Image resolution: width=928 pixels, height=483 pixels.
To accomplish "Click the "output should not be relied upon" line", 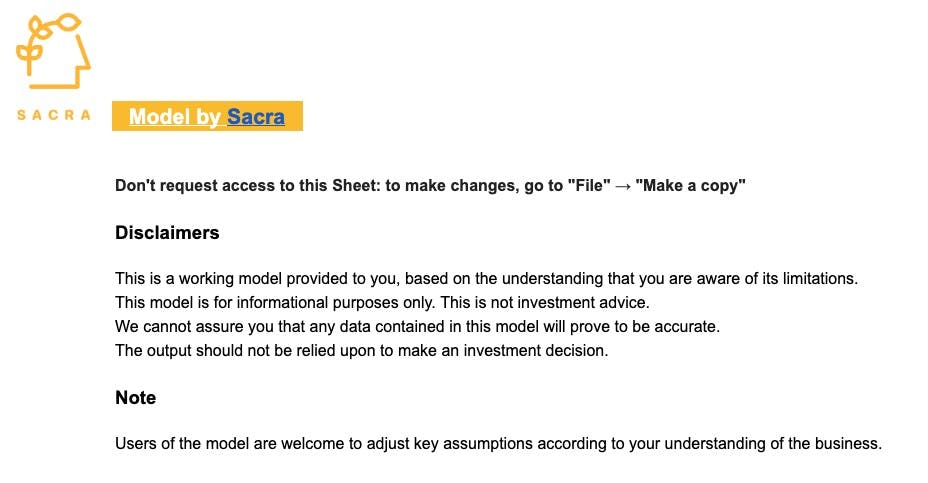I will pos(362,350).
